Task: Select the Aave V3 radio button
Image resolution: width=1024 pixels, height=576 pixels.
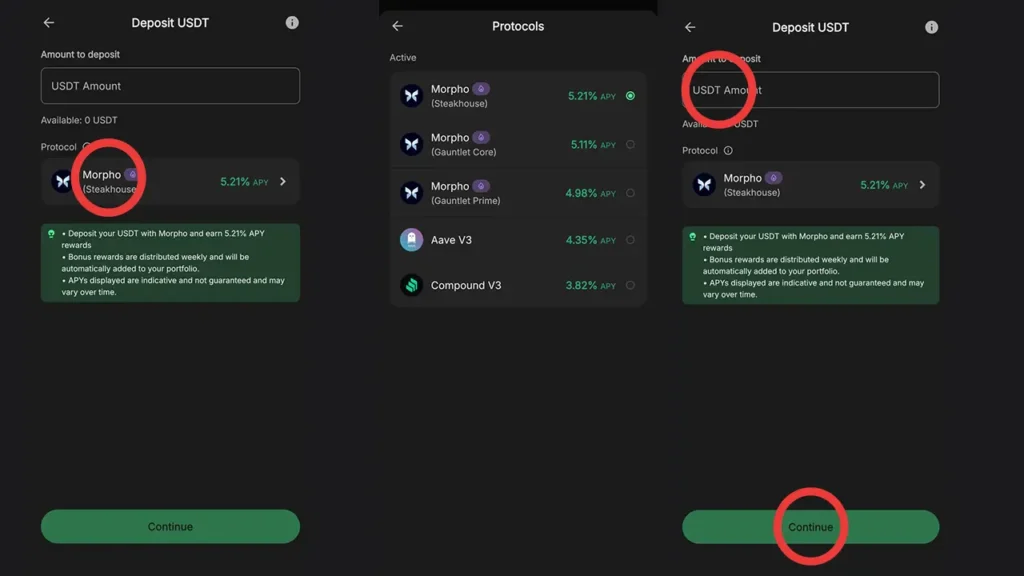Action: tap(630, 240)
